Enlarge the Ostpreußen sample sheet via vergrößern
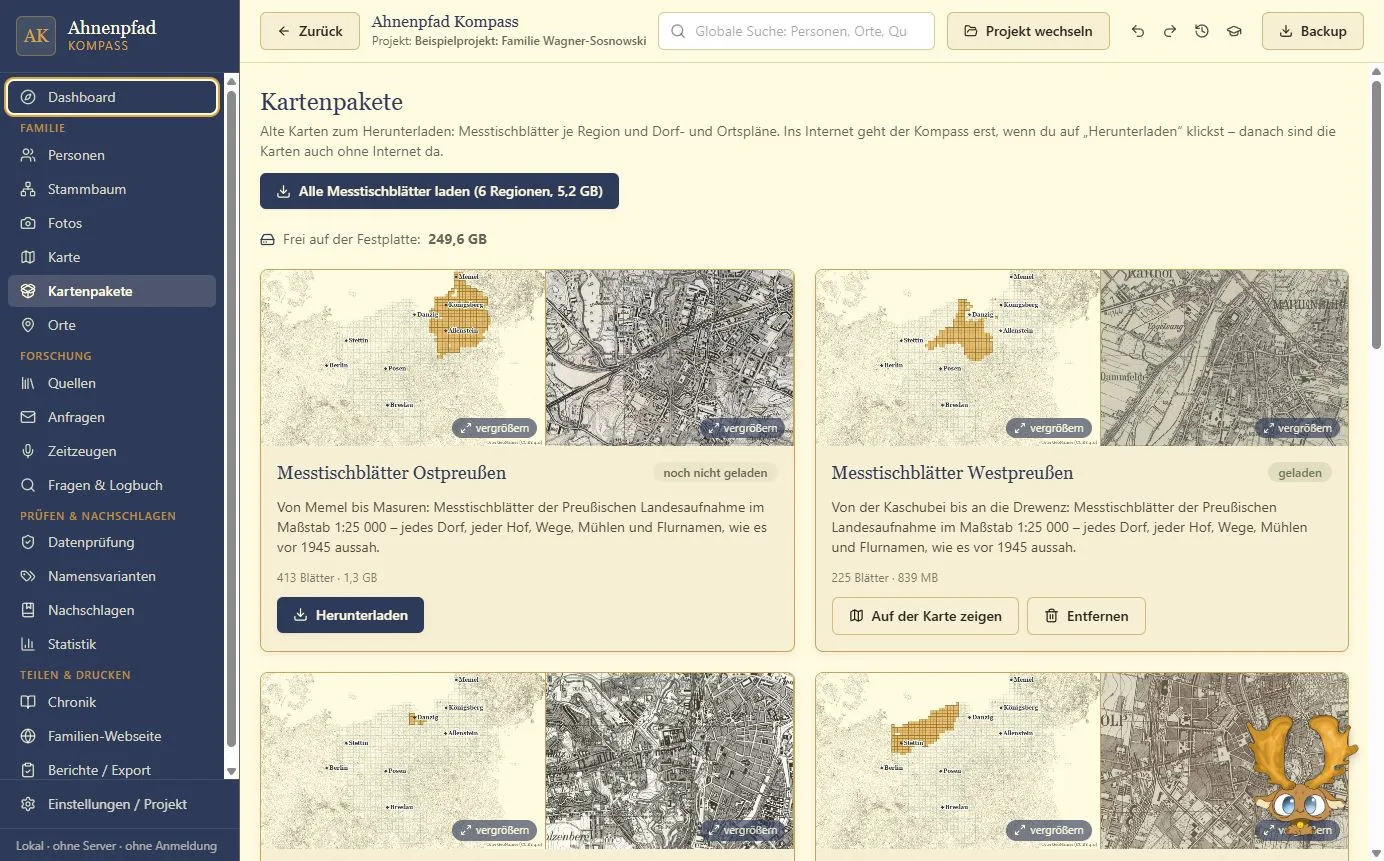Screen dimensions: 1384x861 tap(742, 428)
